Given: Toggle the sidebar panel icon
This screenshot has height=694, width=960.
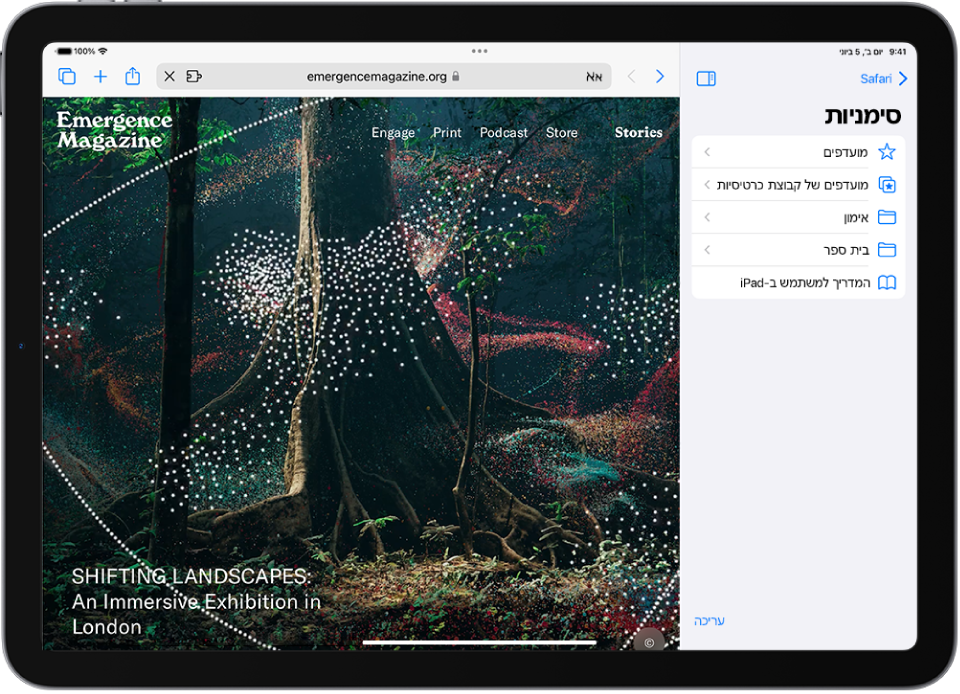Looking at the screenshot, I should click(x=706, y=79).
